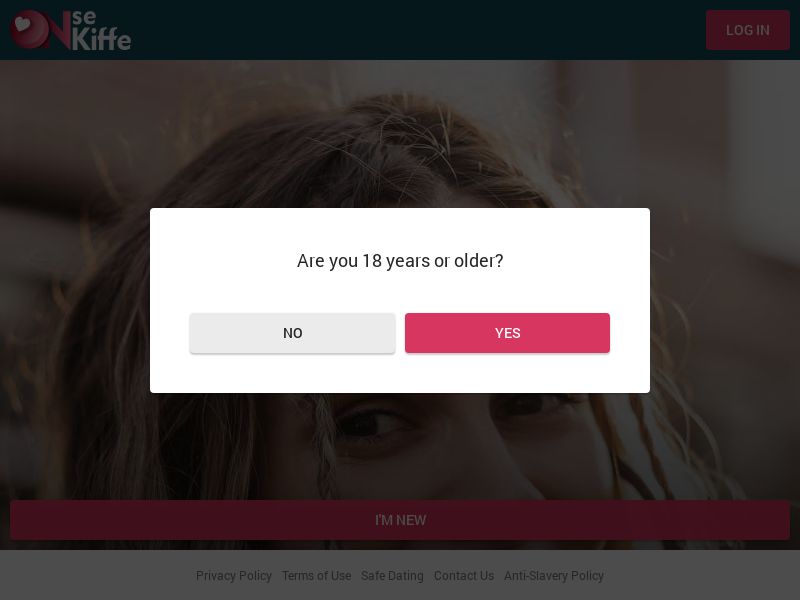Screen dimensions: 800x600
Task: Go to the Contact Us link
Action: coord(464,576)
